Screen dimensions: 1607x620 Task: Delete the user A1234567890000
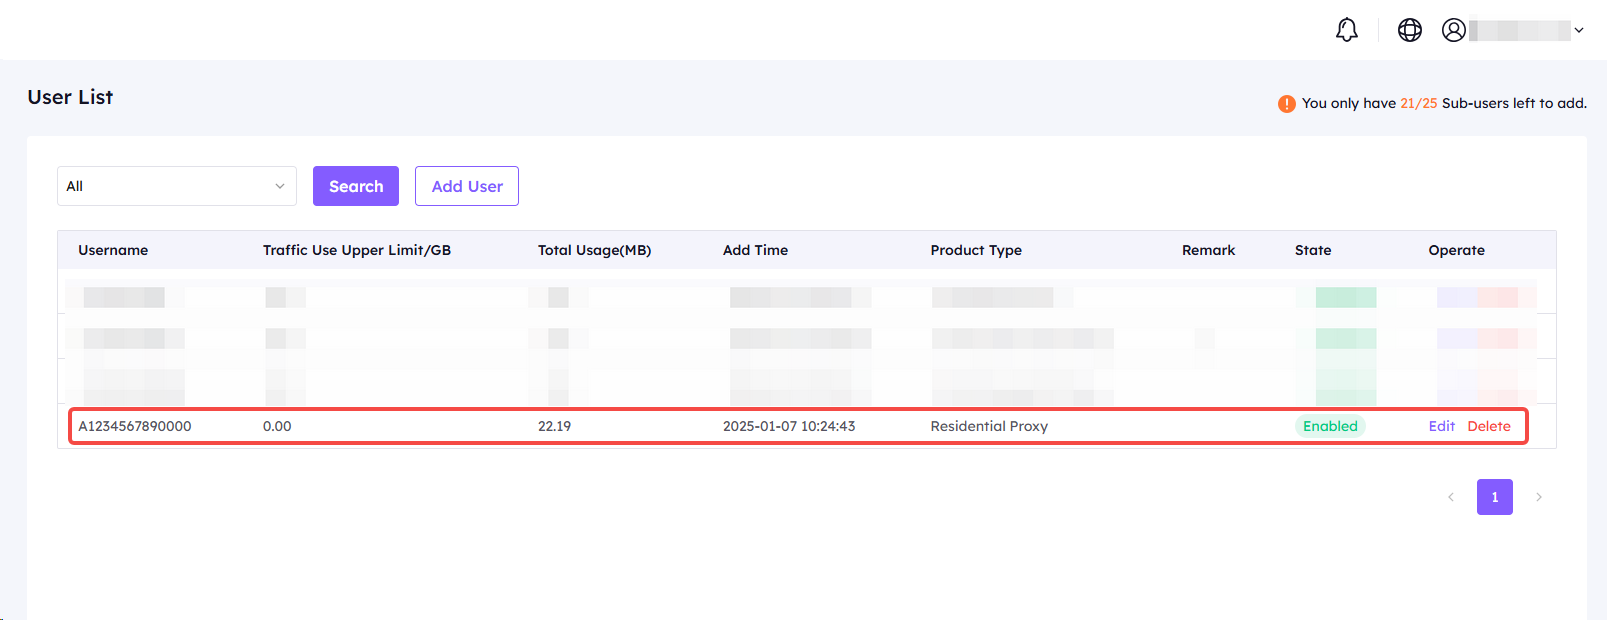click(x=1488, y=426)
